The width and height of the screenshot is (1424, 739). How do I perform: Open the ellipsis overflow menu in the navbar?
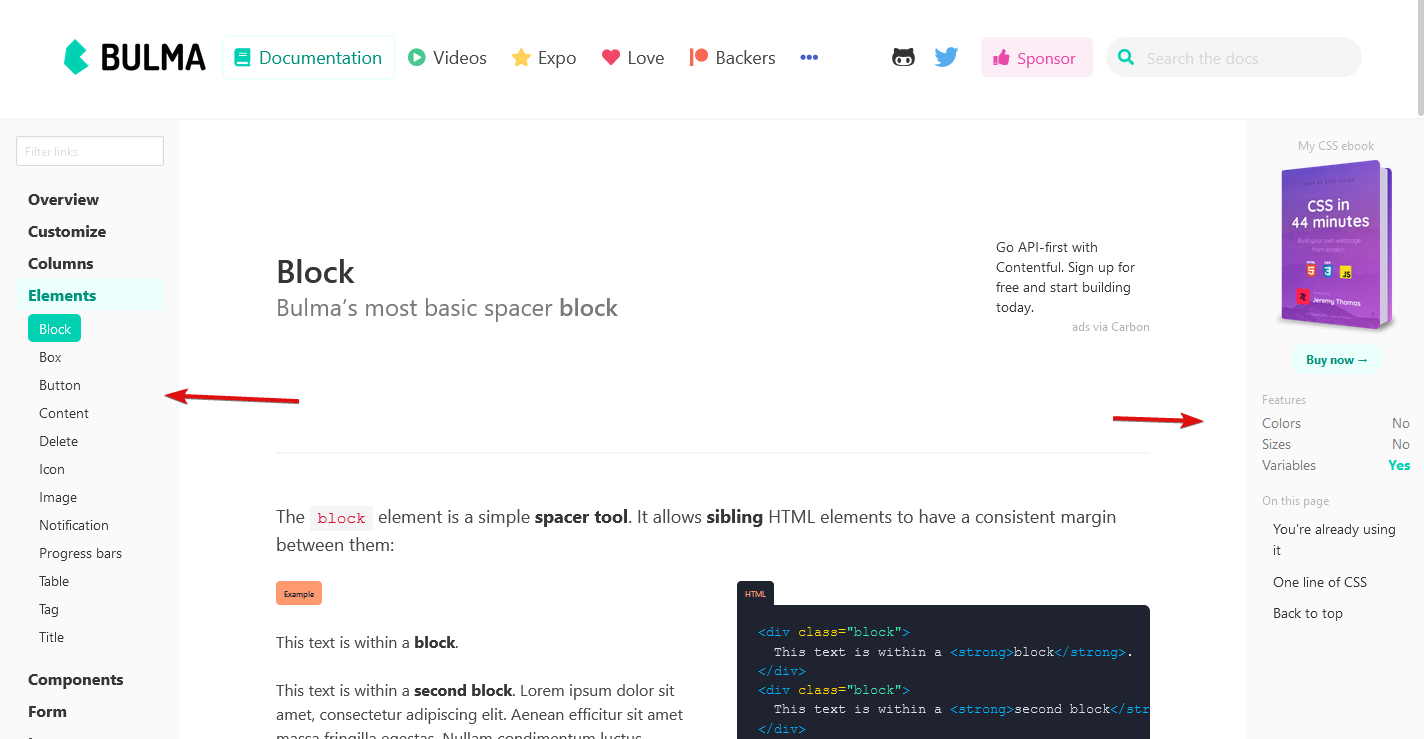tap(808, 57)
